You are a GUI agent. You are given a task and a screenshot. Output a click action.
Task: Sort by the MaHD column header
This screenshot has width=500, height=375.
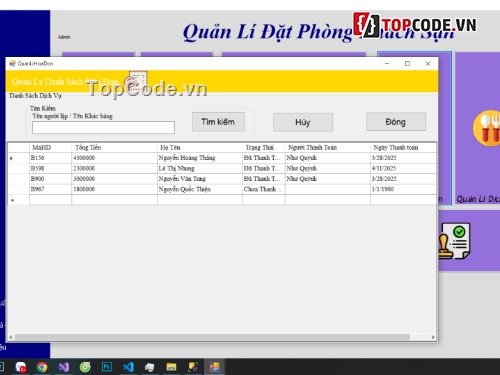coord(50,147)
